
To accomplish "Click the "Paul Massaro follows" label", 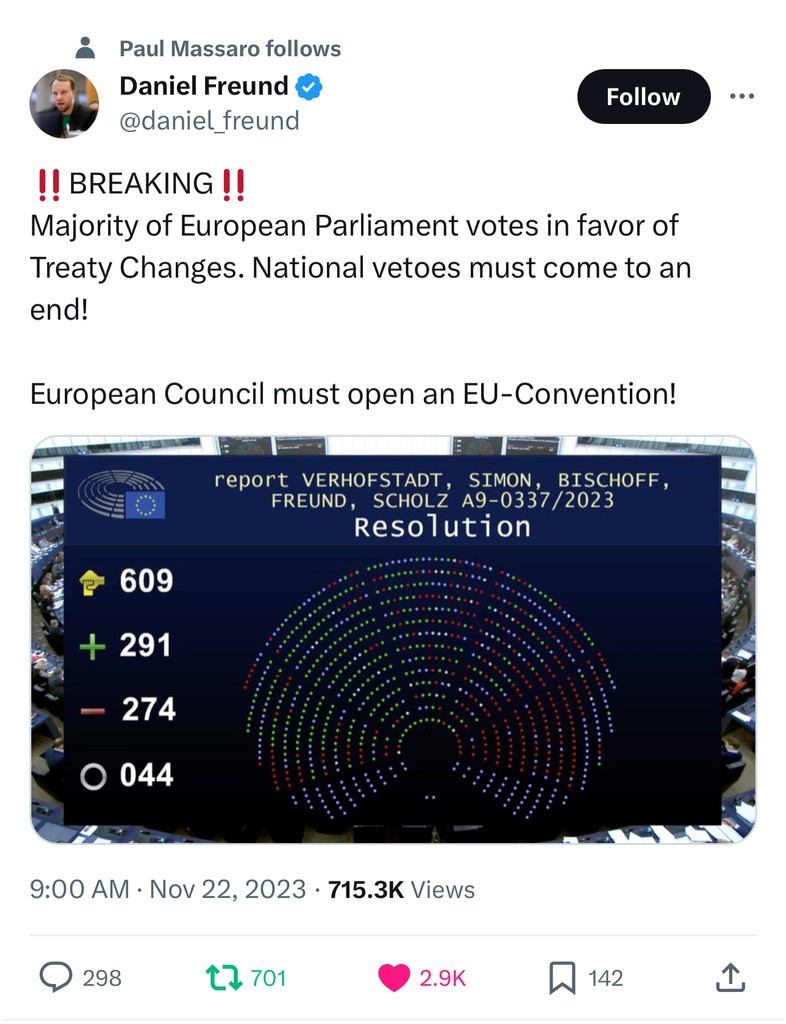I will [230, 48].
